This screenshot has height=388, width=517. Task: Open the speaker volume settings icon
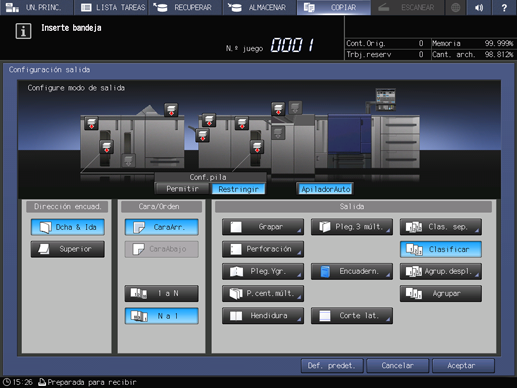tap(479, 7)
